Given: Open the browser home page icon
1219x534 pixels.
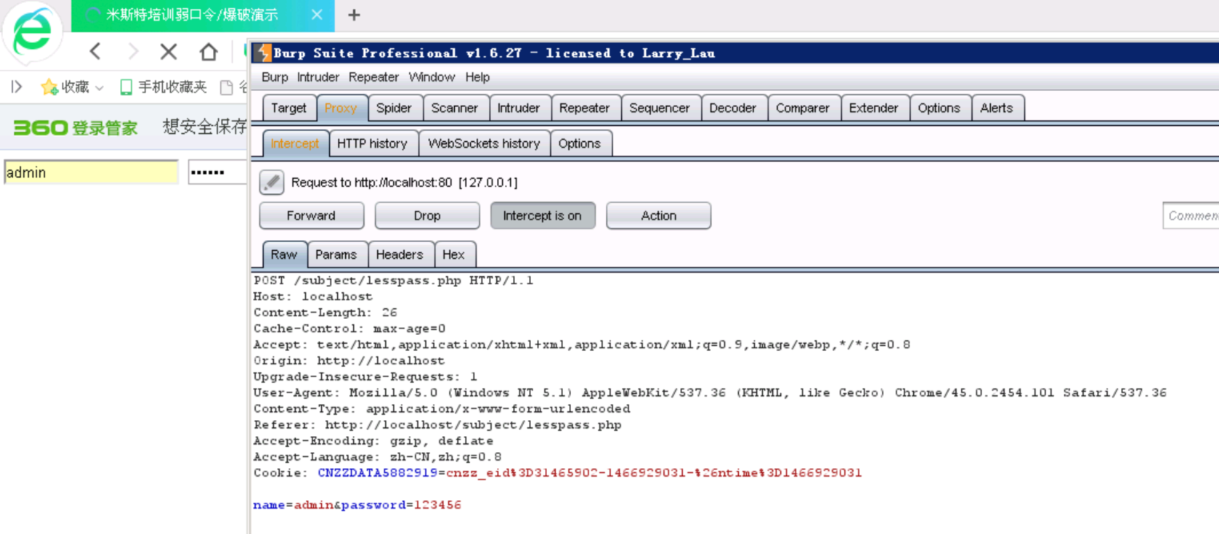Looking at the screenshot, I should (208, 51).
